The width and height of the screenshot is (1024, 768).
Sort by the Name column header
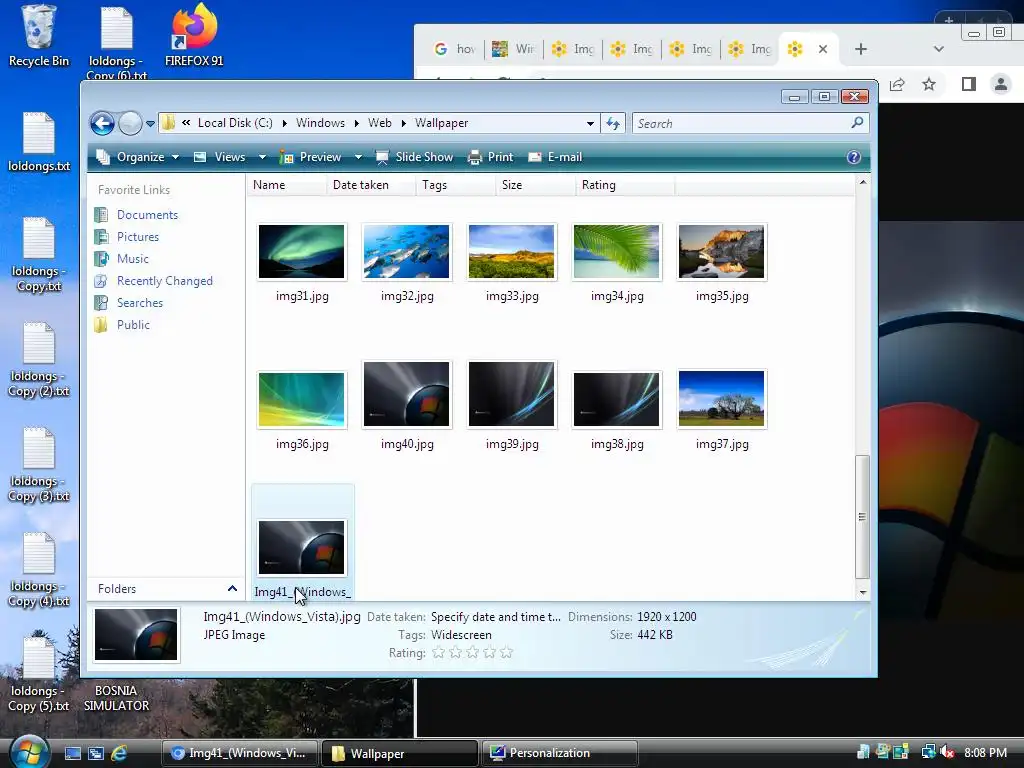(286, 185)
